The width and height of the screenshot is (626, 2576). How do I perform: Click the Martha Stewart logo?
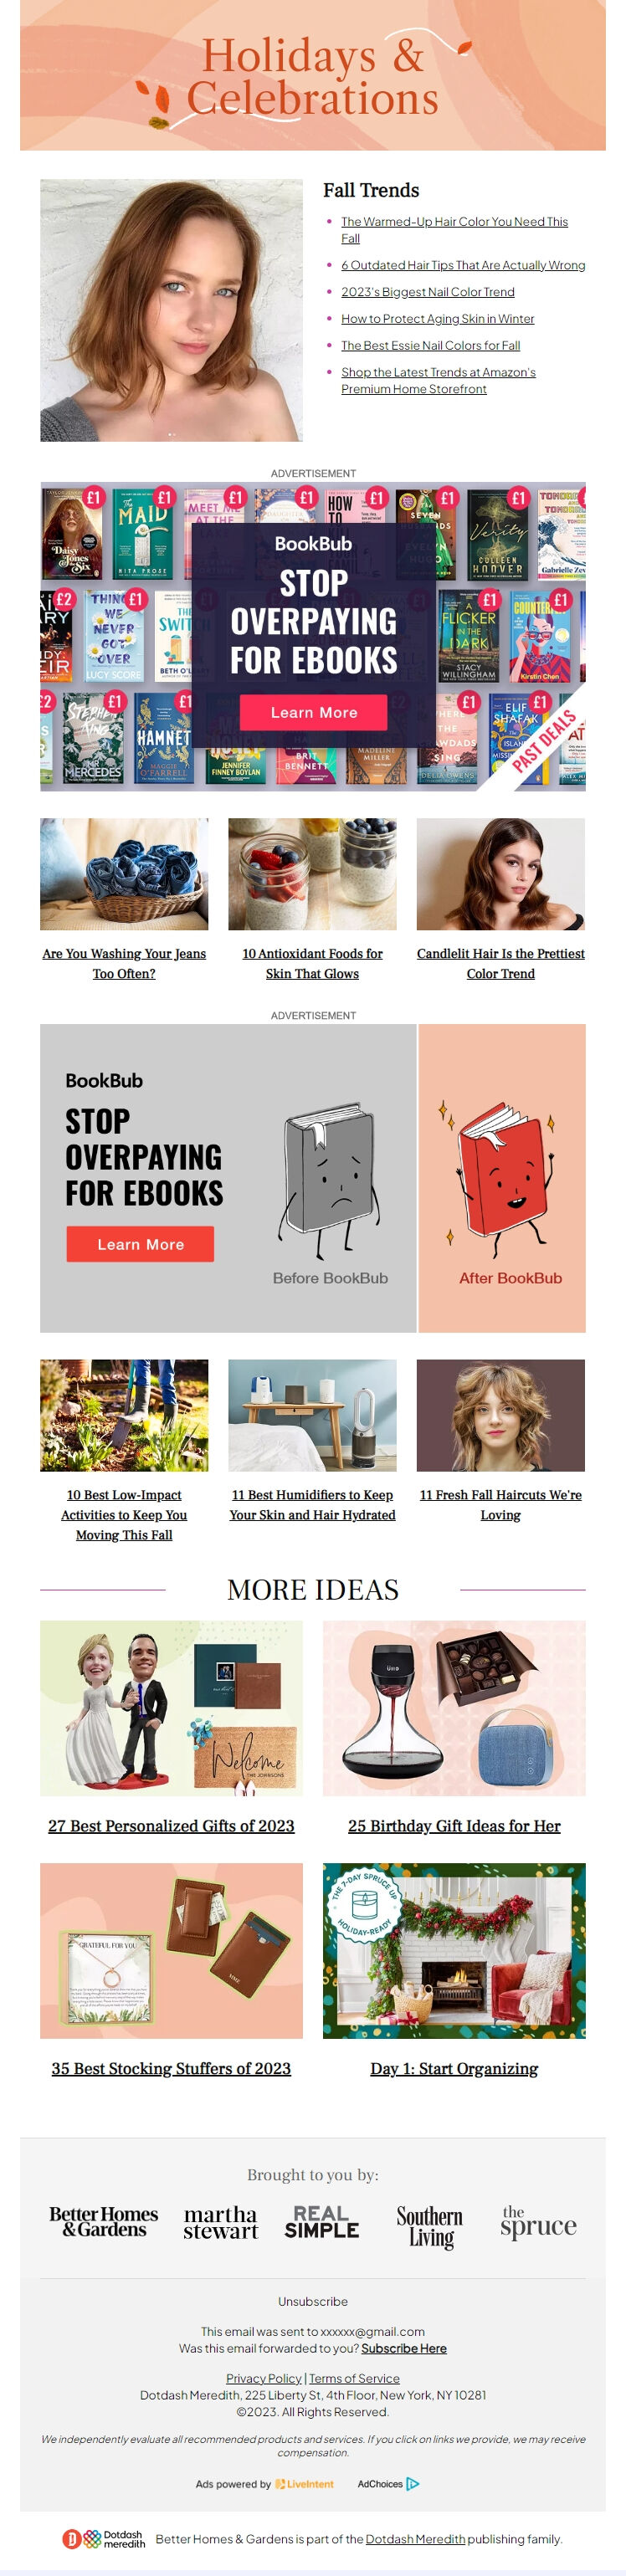(x=221, y=2222)
